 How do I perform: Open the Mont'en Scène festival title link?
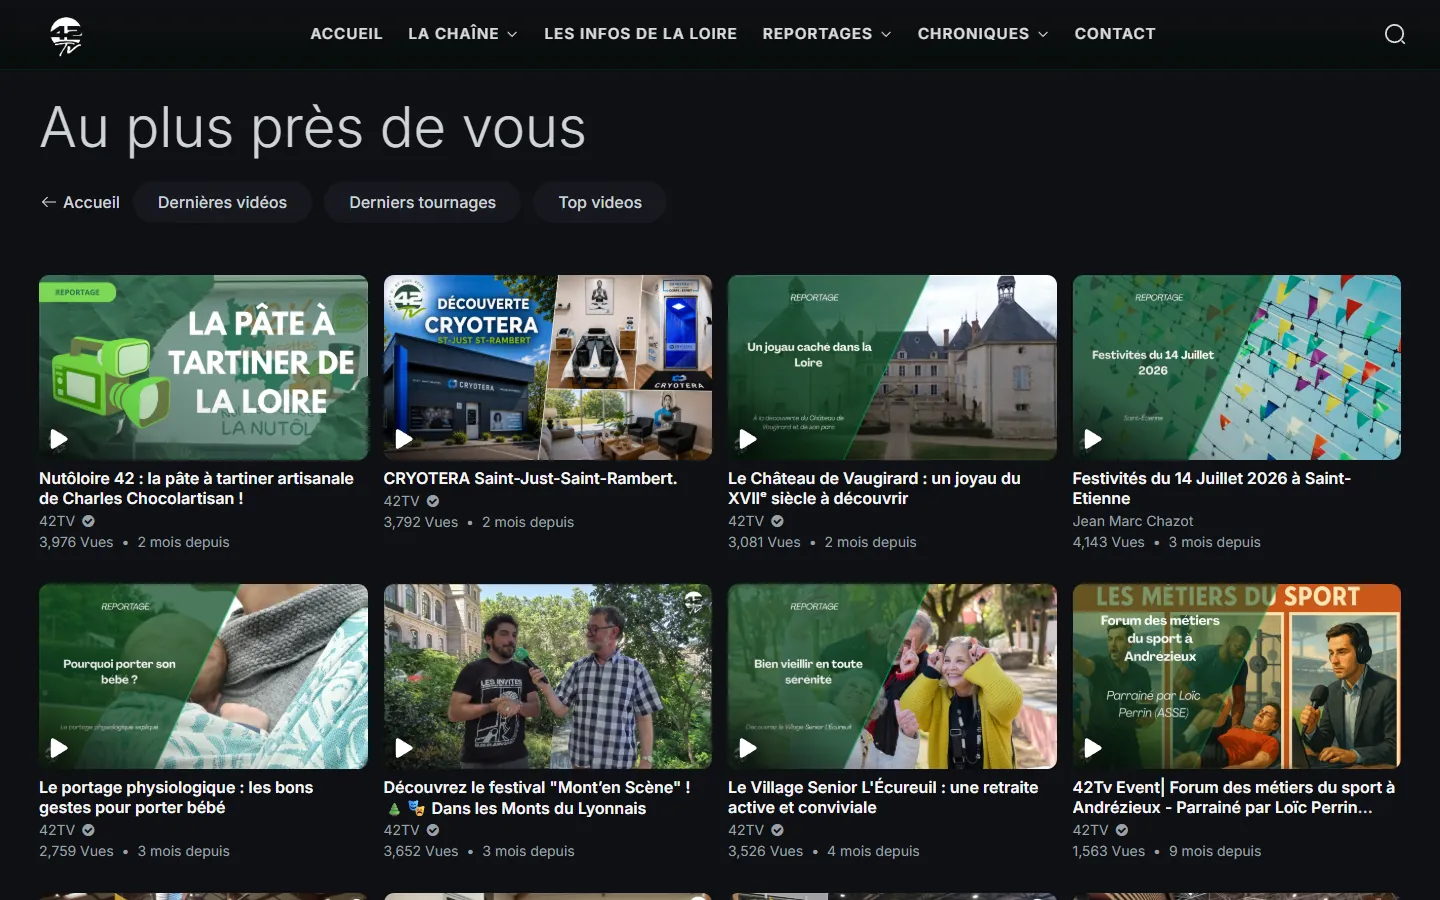pos(537,798)
